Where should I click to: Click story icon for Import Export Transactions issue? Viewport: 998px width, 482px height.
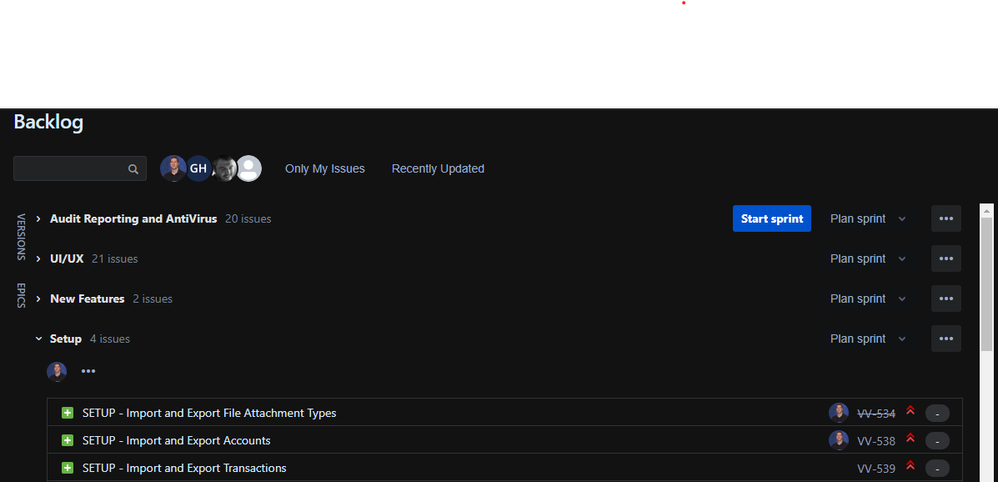click(x=67, y=468)
